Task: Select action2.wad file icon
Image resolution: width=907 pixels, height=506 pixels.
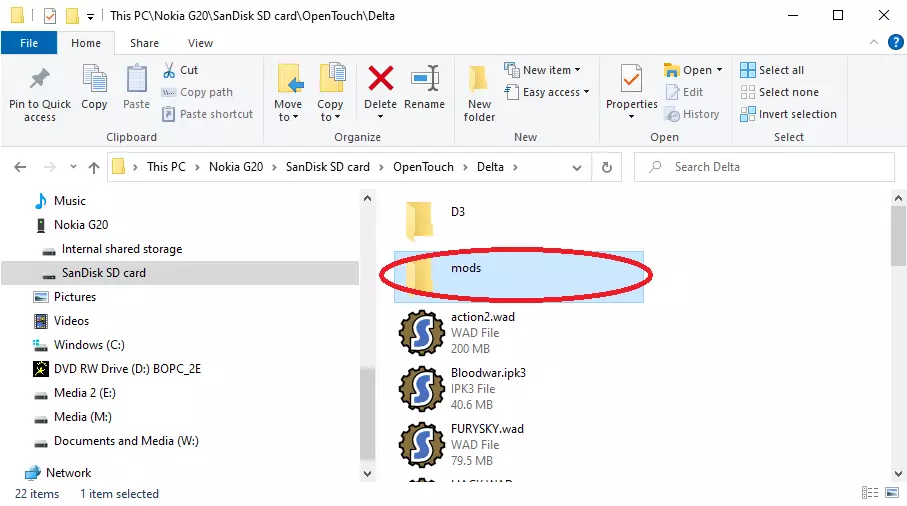Action: point(422,333)
